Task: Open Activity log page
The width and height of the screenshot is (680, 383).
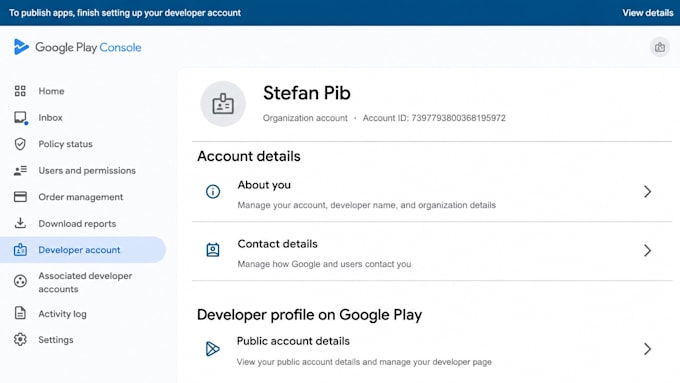Action: [x=62, y=314]
